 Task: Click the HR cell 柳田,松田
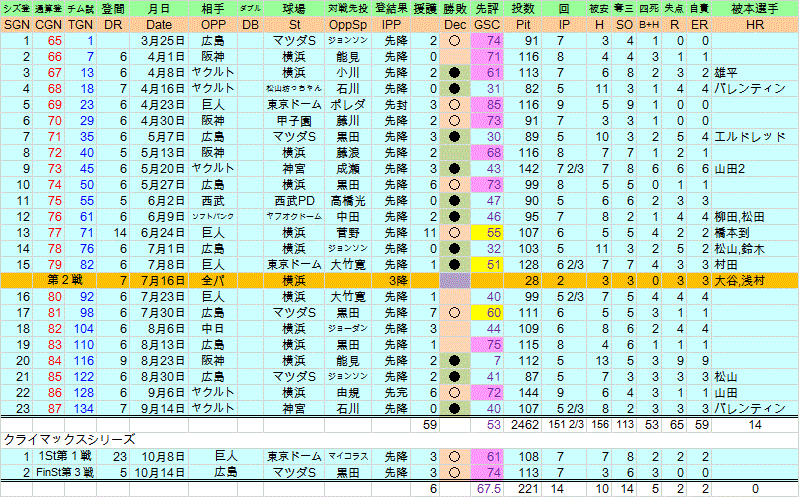pos(739,217)
